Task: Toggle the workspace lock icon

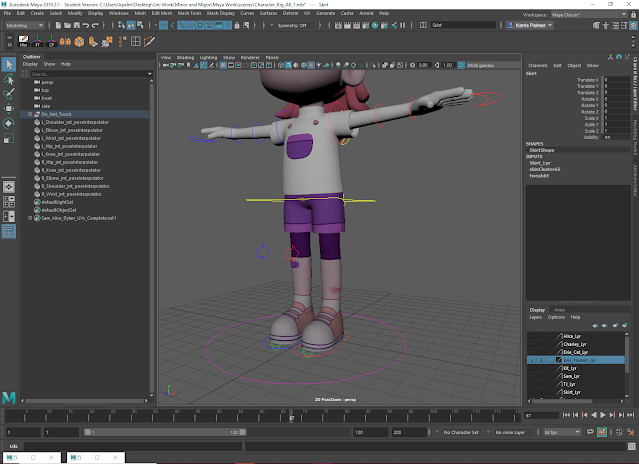Action: (634, 15)
